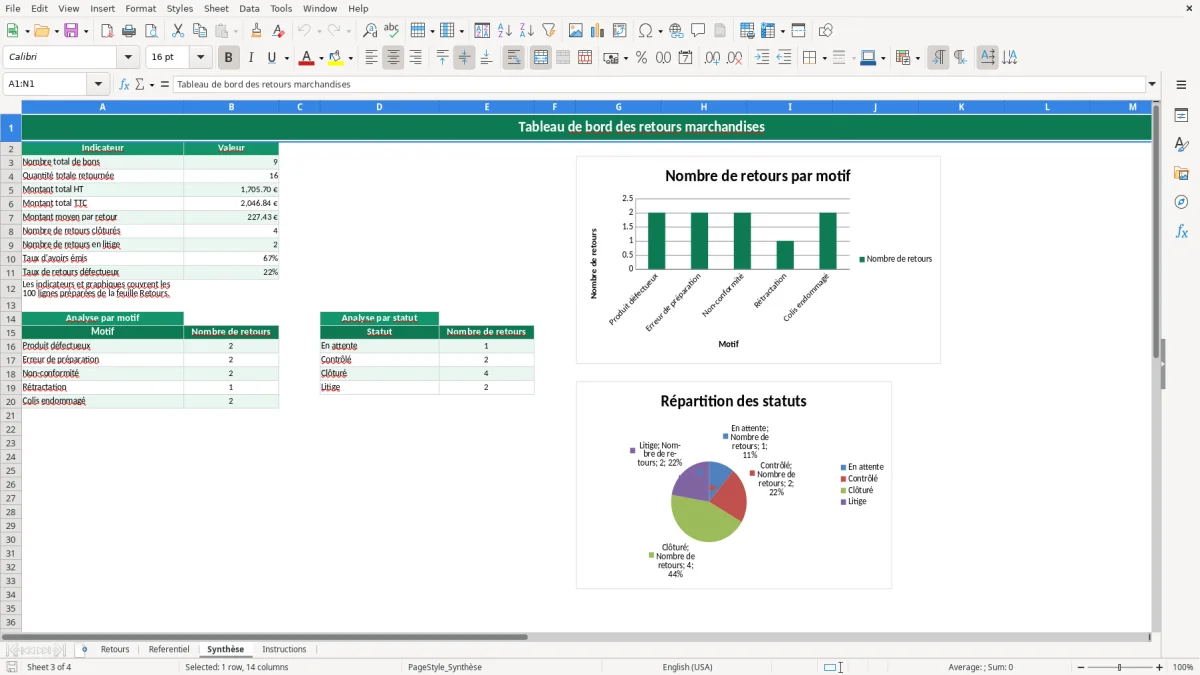Click the zoom slider handle

pos(1120,667)
